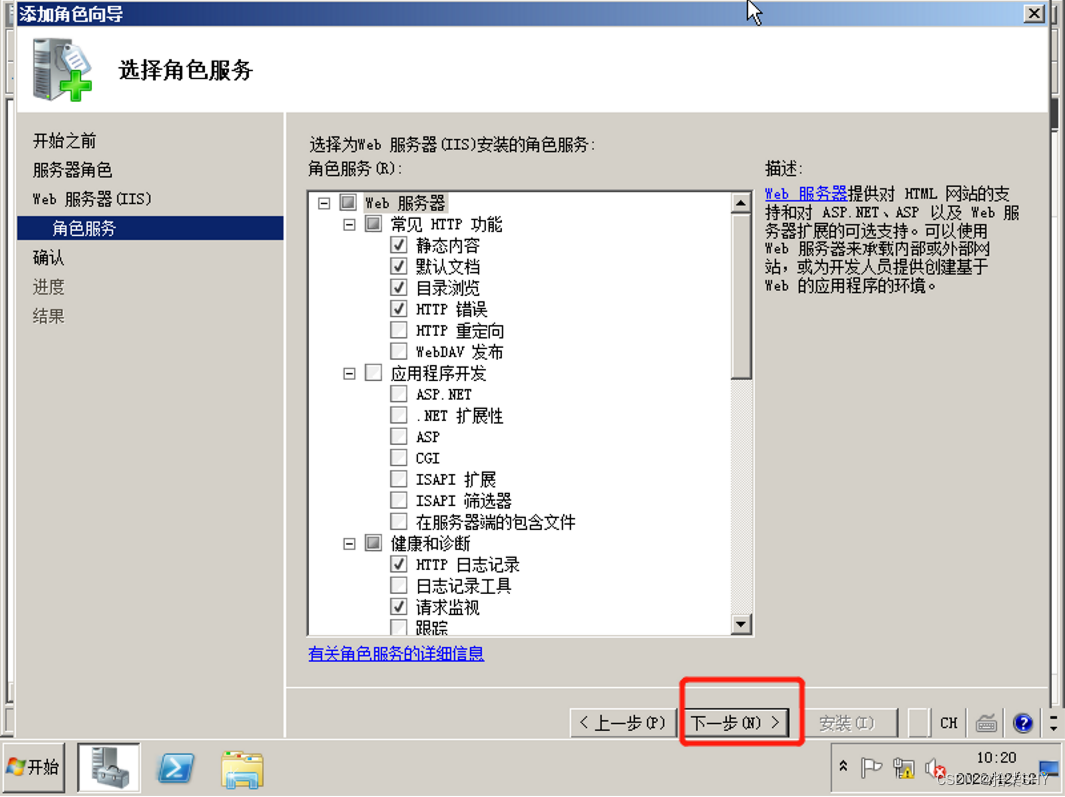Check the 日志记录工具 checkbox

click(399, 585)
